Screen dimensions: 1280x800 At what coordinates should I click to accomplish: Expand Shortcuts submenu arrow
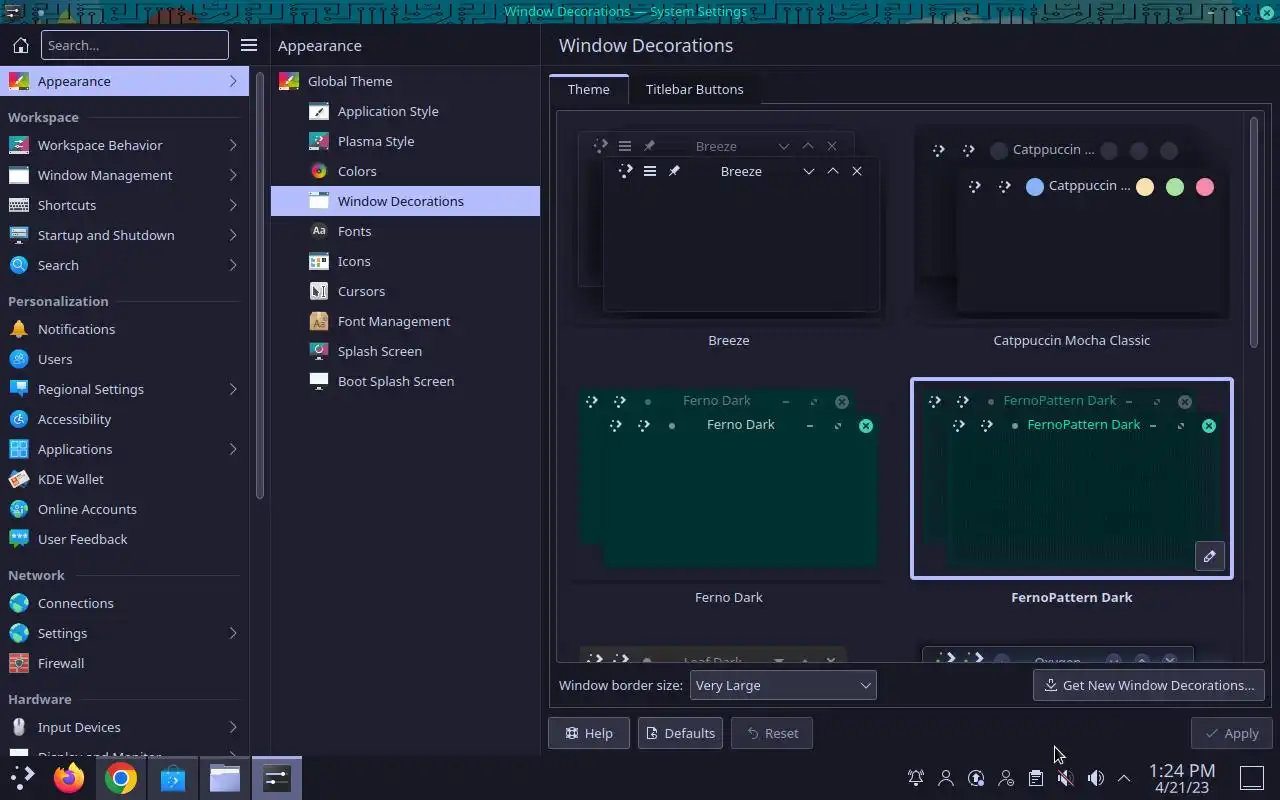[233, 205]
